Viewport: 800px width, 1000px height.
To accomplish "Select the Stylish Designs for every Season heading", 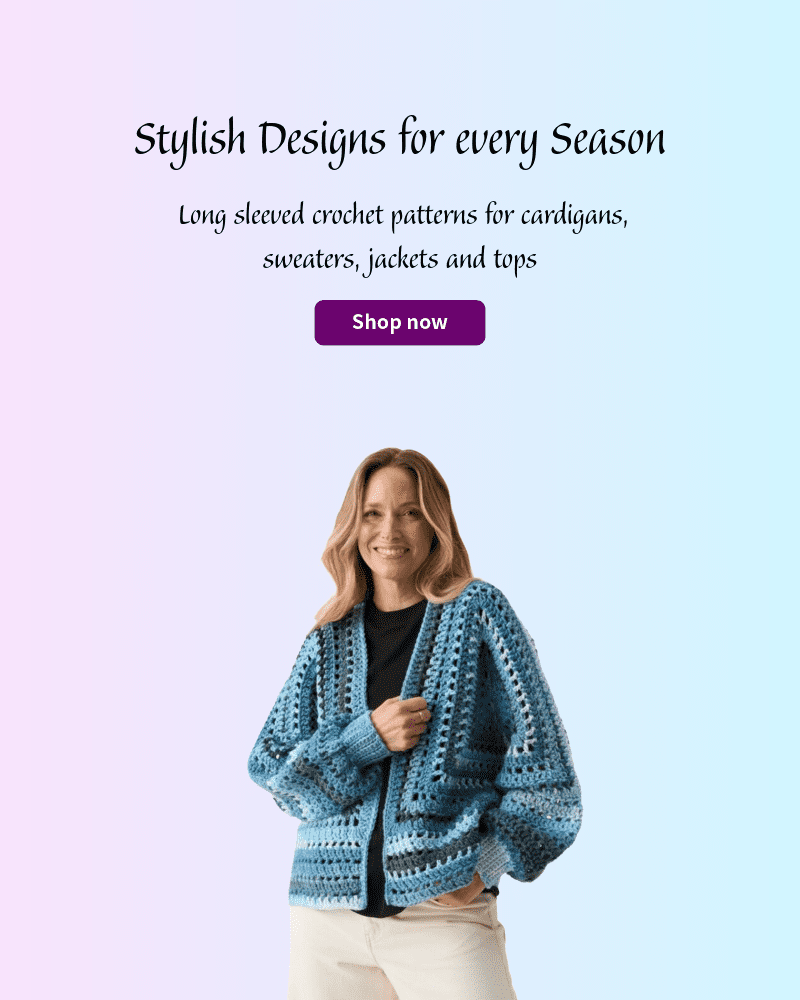I will pos(399,141).
